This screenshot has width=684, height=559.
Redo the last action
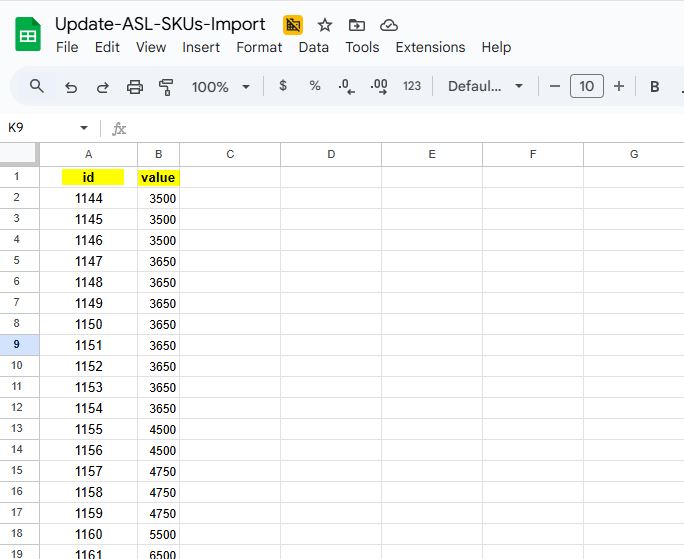click(103, 87)
